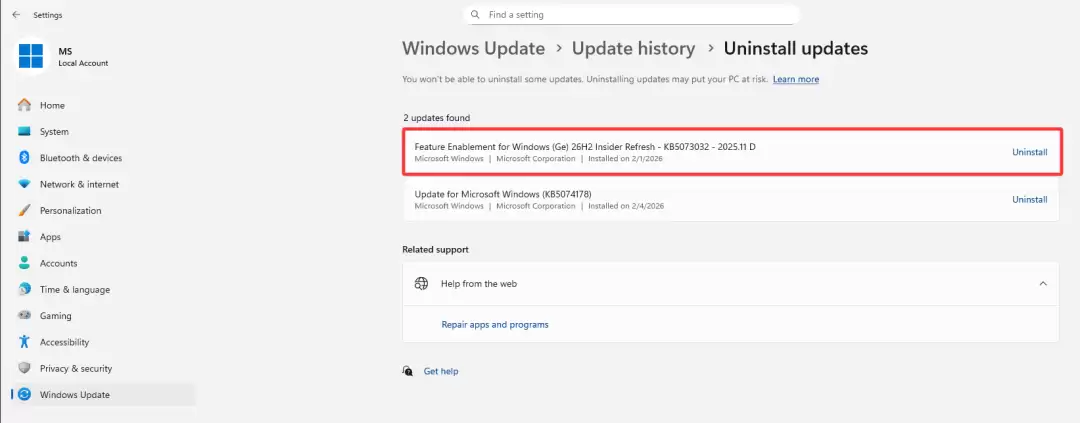Open the Home settings icon

[25, 105]
